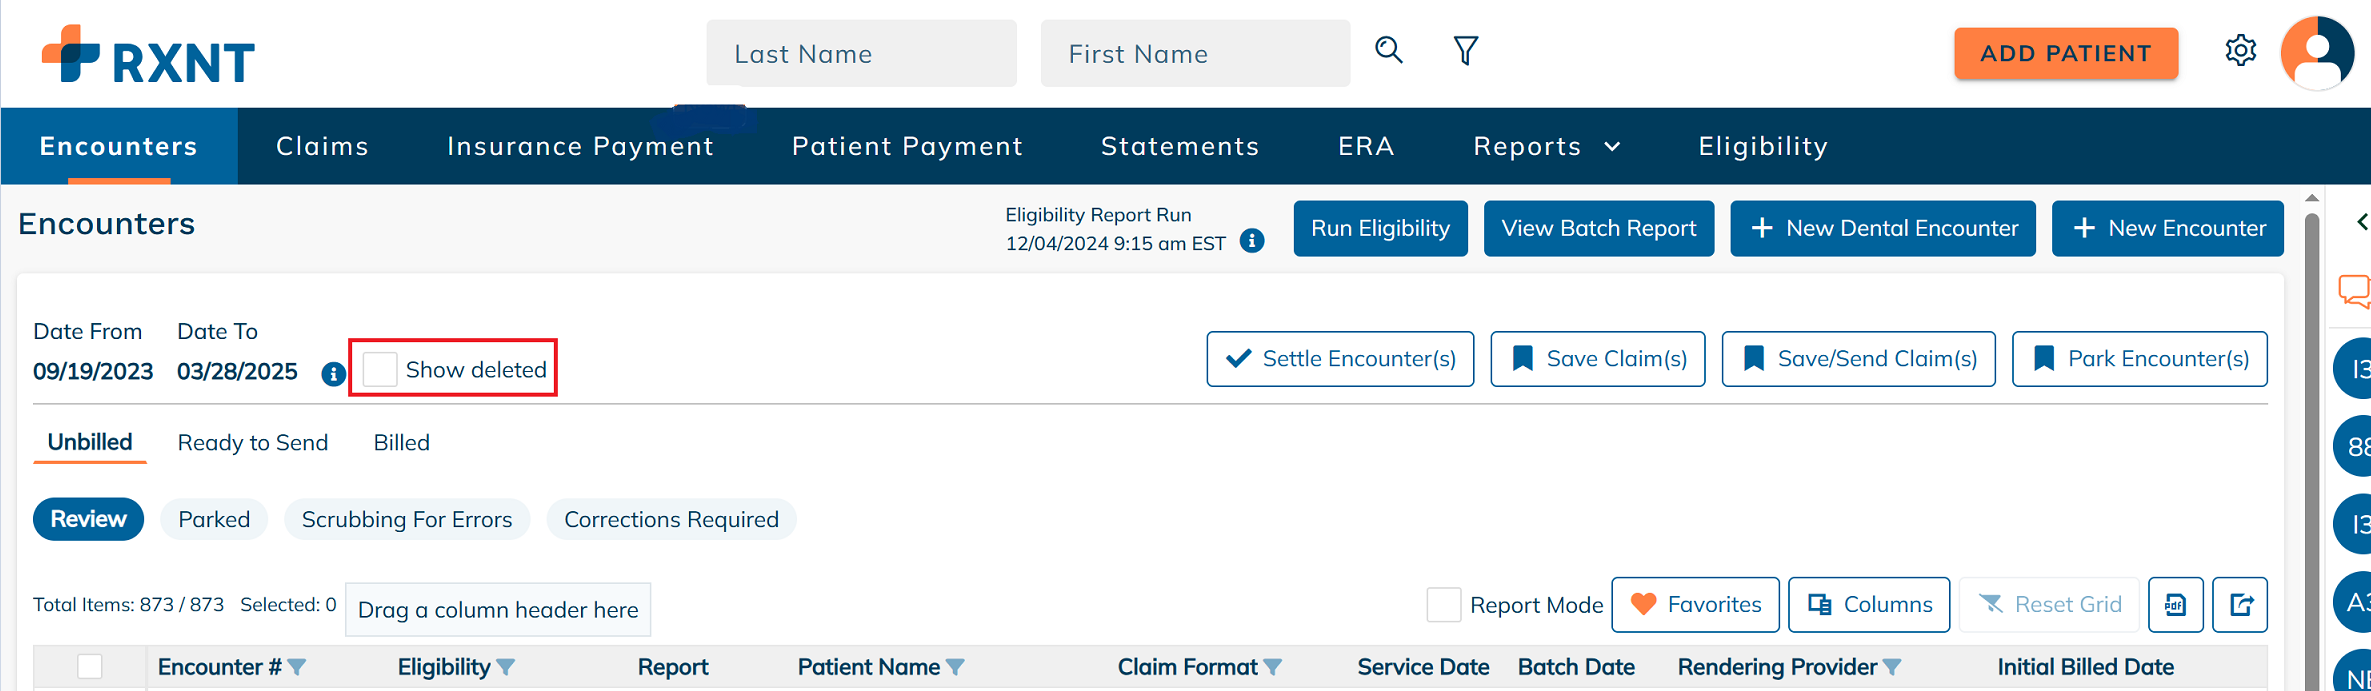Open Encounter # column filter
Viewport: 2371px width, 691px height.
pos(297,667)
